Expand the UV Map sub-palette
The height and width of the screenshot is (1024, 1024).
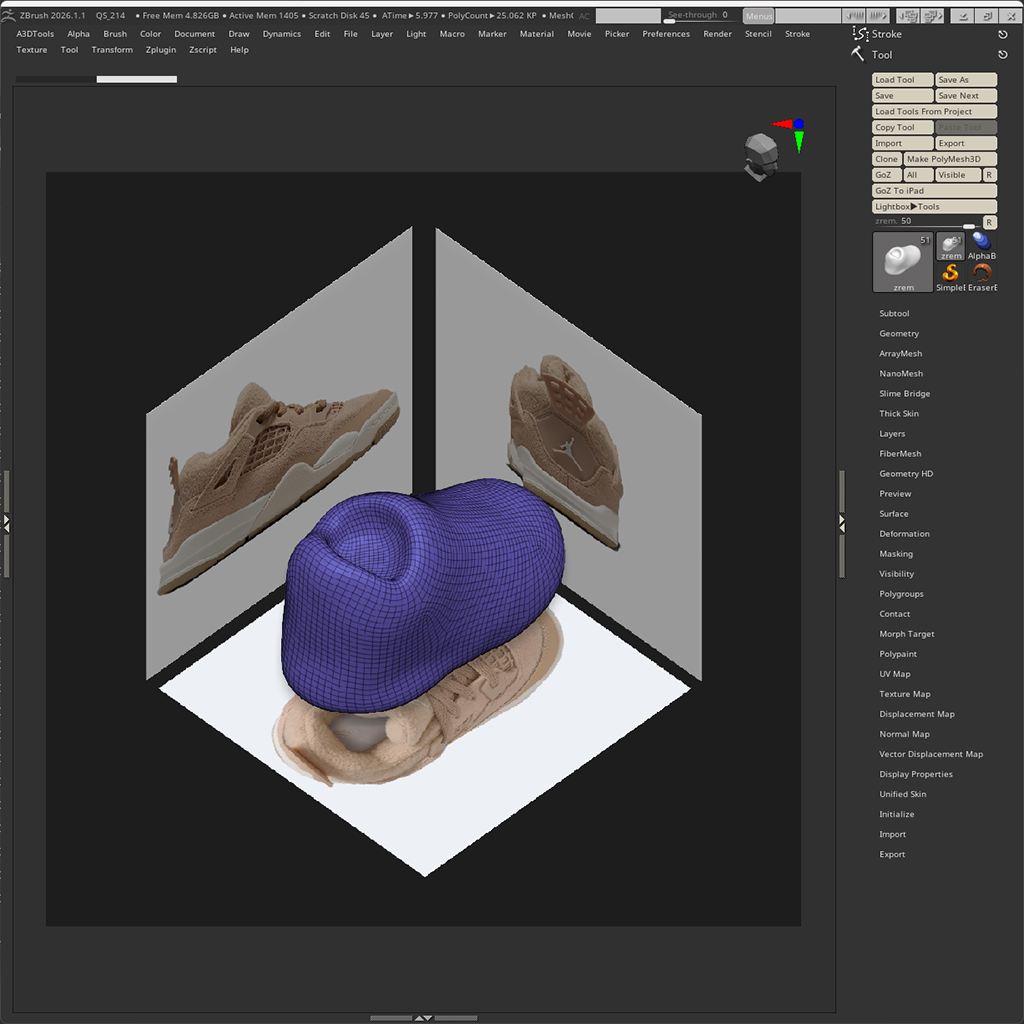(894, 674)
